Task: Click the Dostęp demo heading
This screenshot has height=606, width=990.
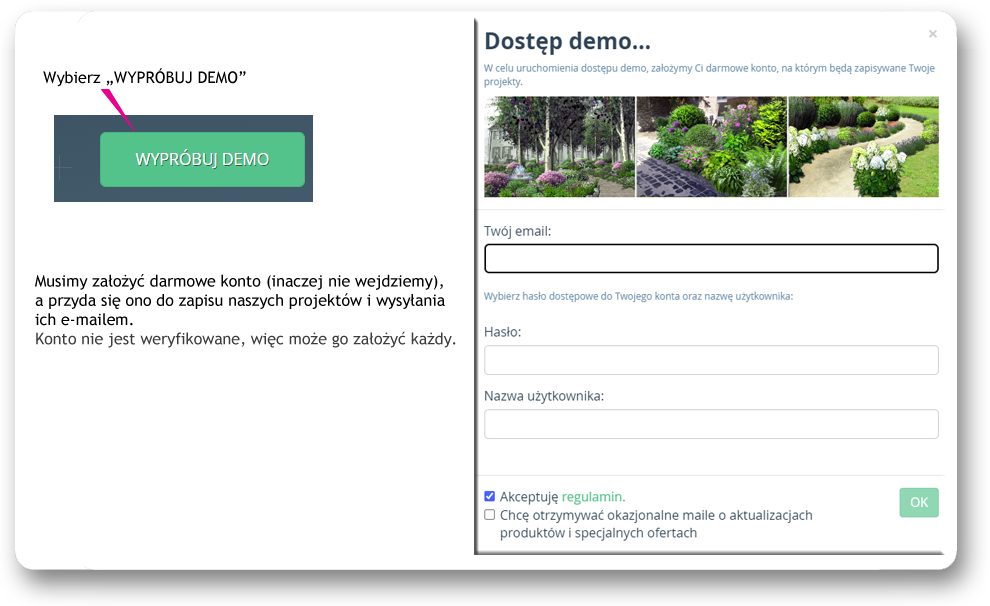Action: pyautogui.click(x=567, y=41)
